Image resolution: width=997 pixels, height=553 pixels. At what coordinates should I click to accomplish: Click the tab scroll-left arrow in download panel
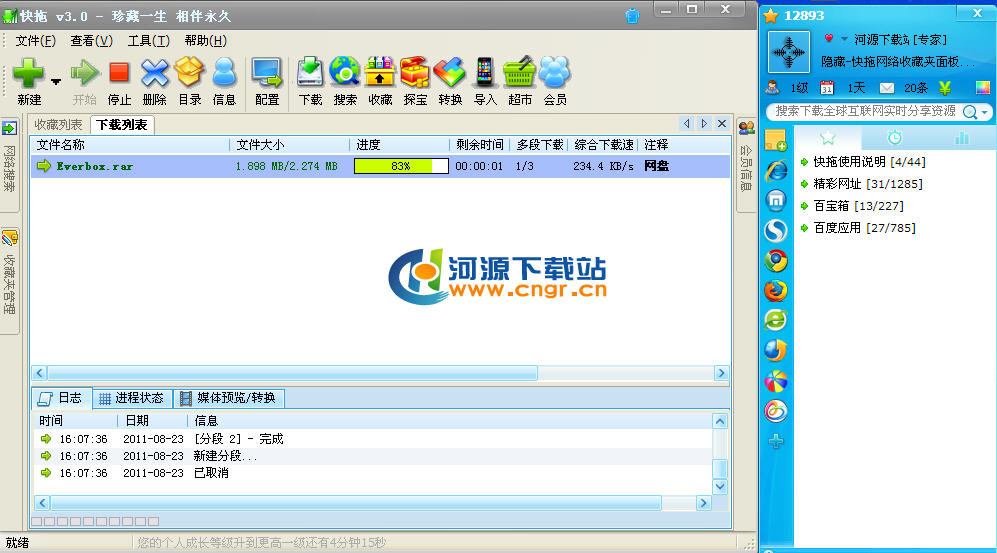tap(686, 123)
